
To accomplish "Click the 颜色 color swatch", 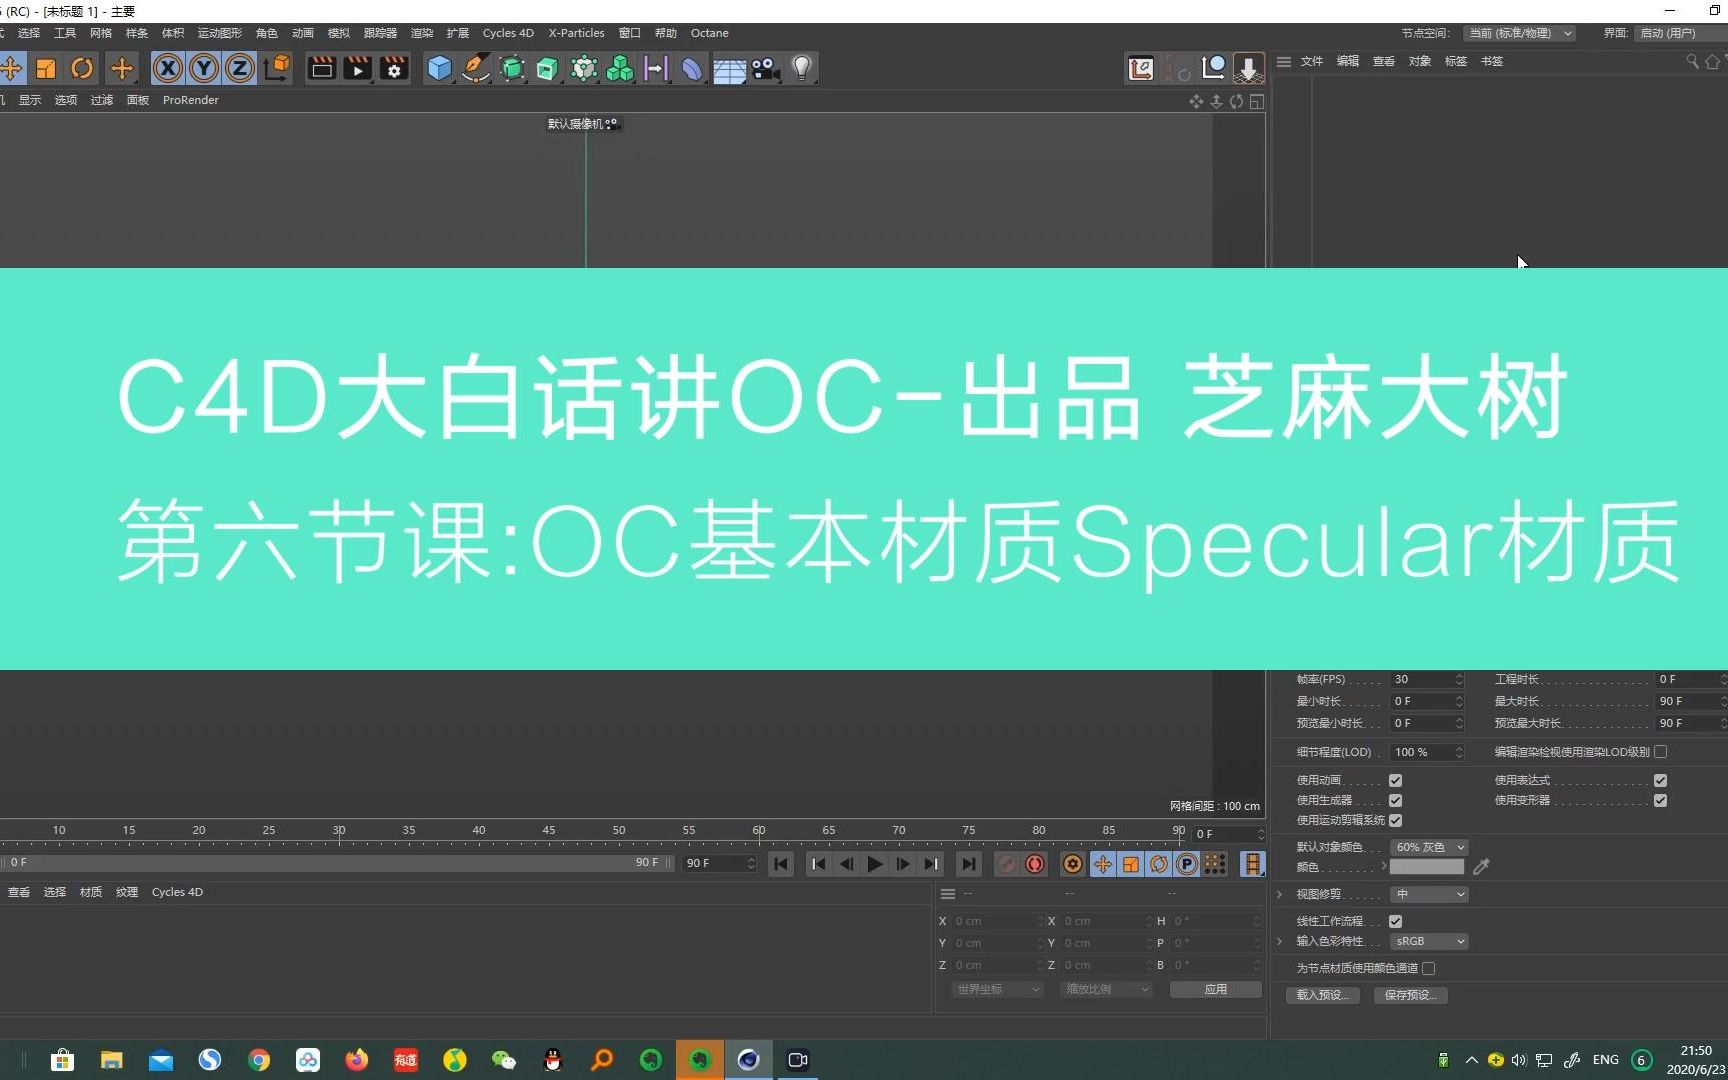I will (x=1426, y=867).
